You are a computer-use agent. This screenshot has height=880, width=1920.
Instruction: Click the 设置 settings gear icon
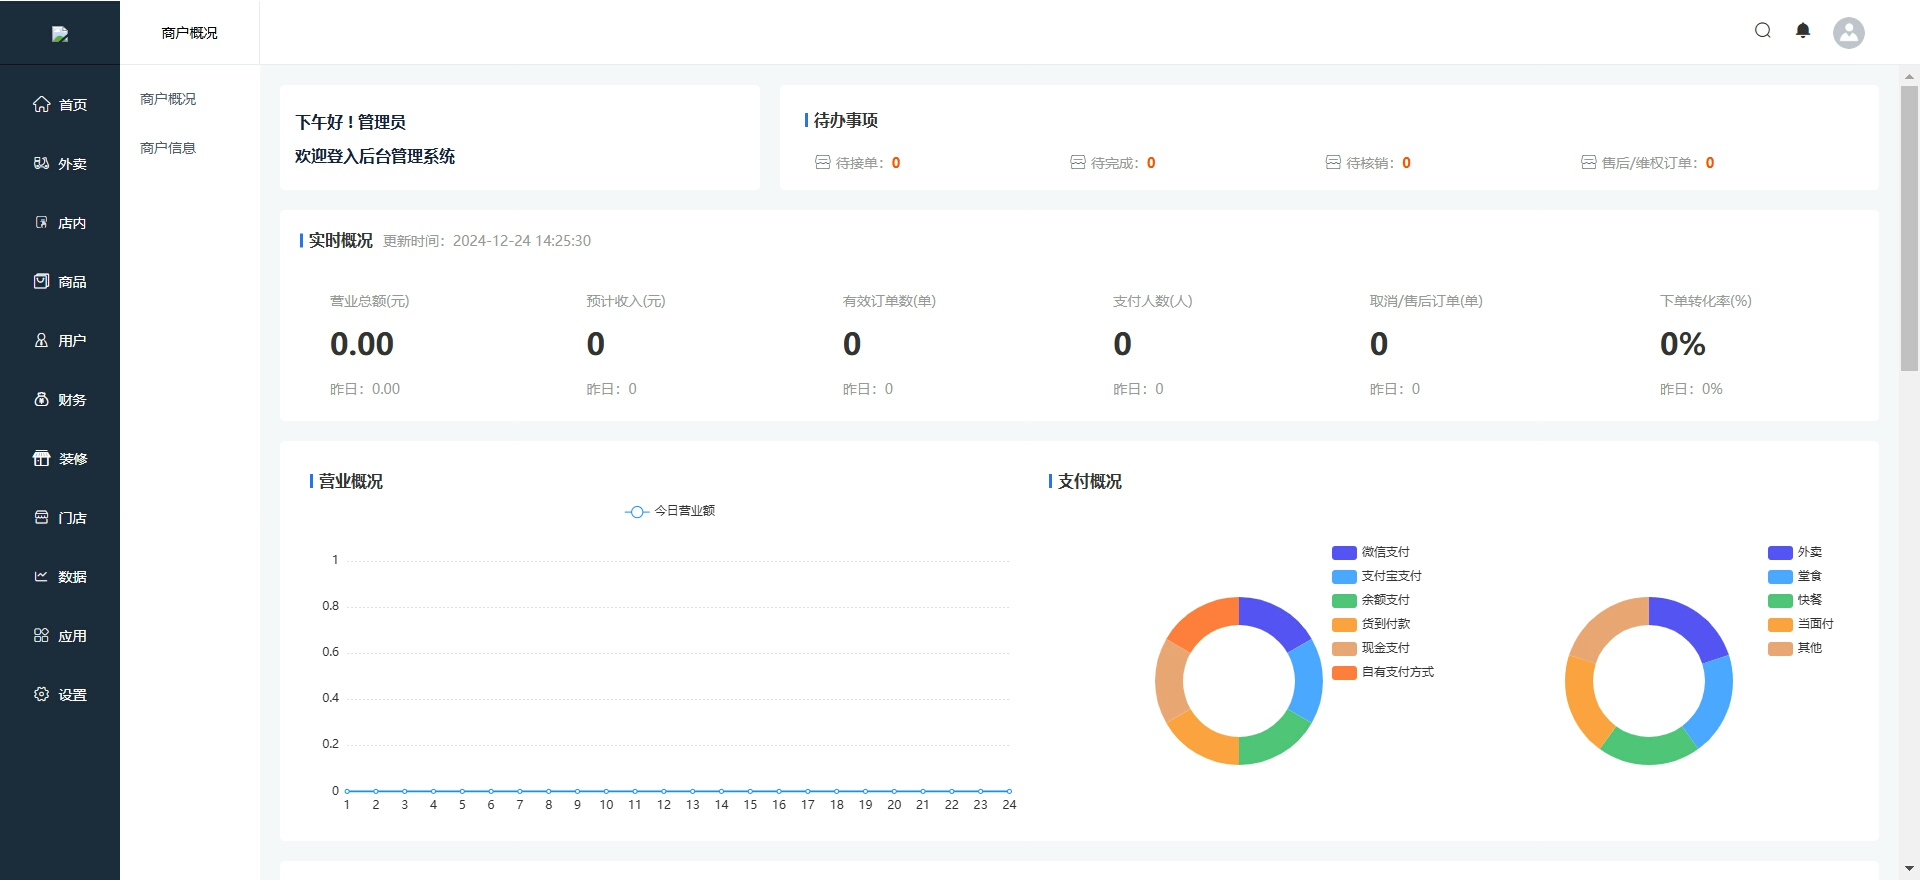click(41, 694)
